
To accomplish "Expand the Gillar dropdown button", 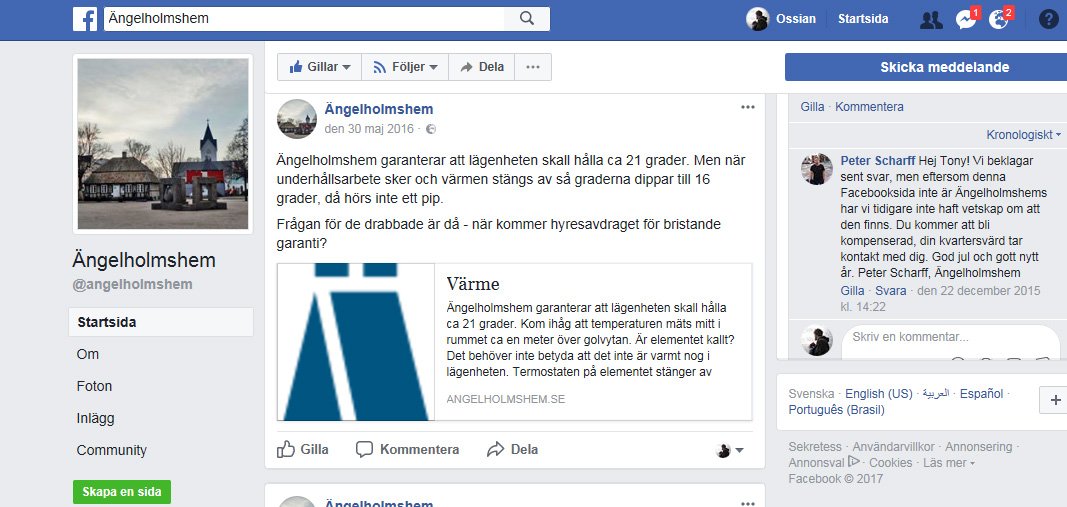I will (319, 67).
